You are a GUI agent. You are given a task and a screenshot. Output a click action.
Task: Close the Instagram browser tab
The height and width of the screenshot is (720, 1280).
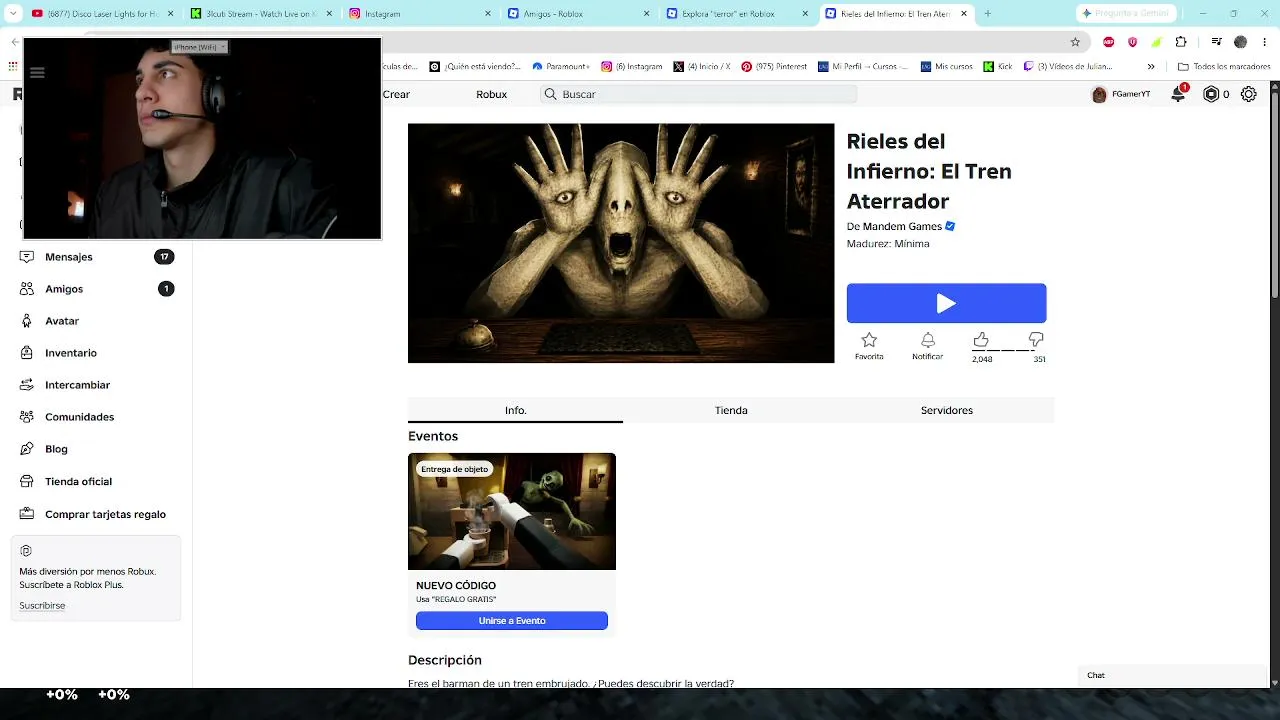488,14
